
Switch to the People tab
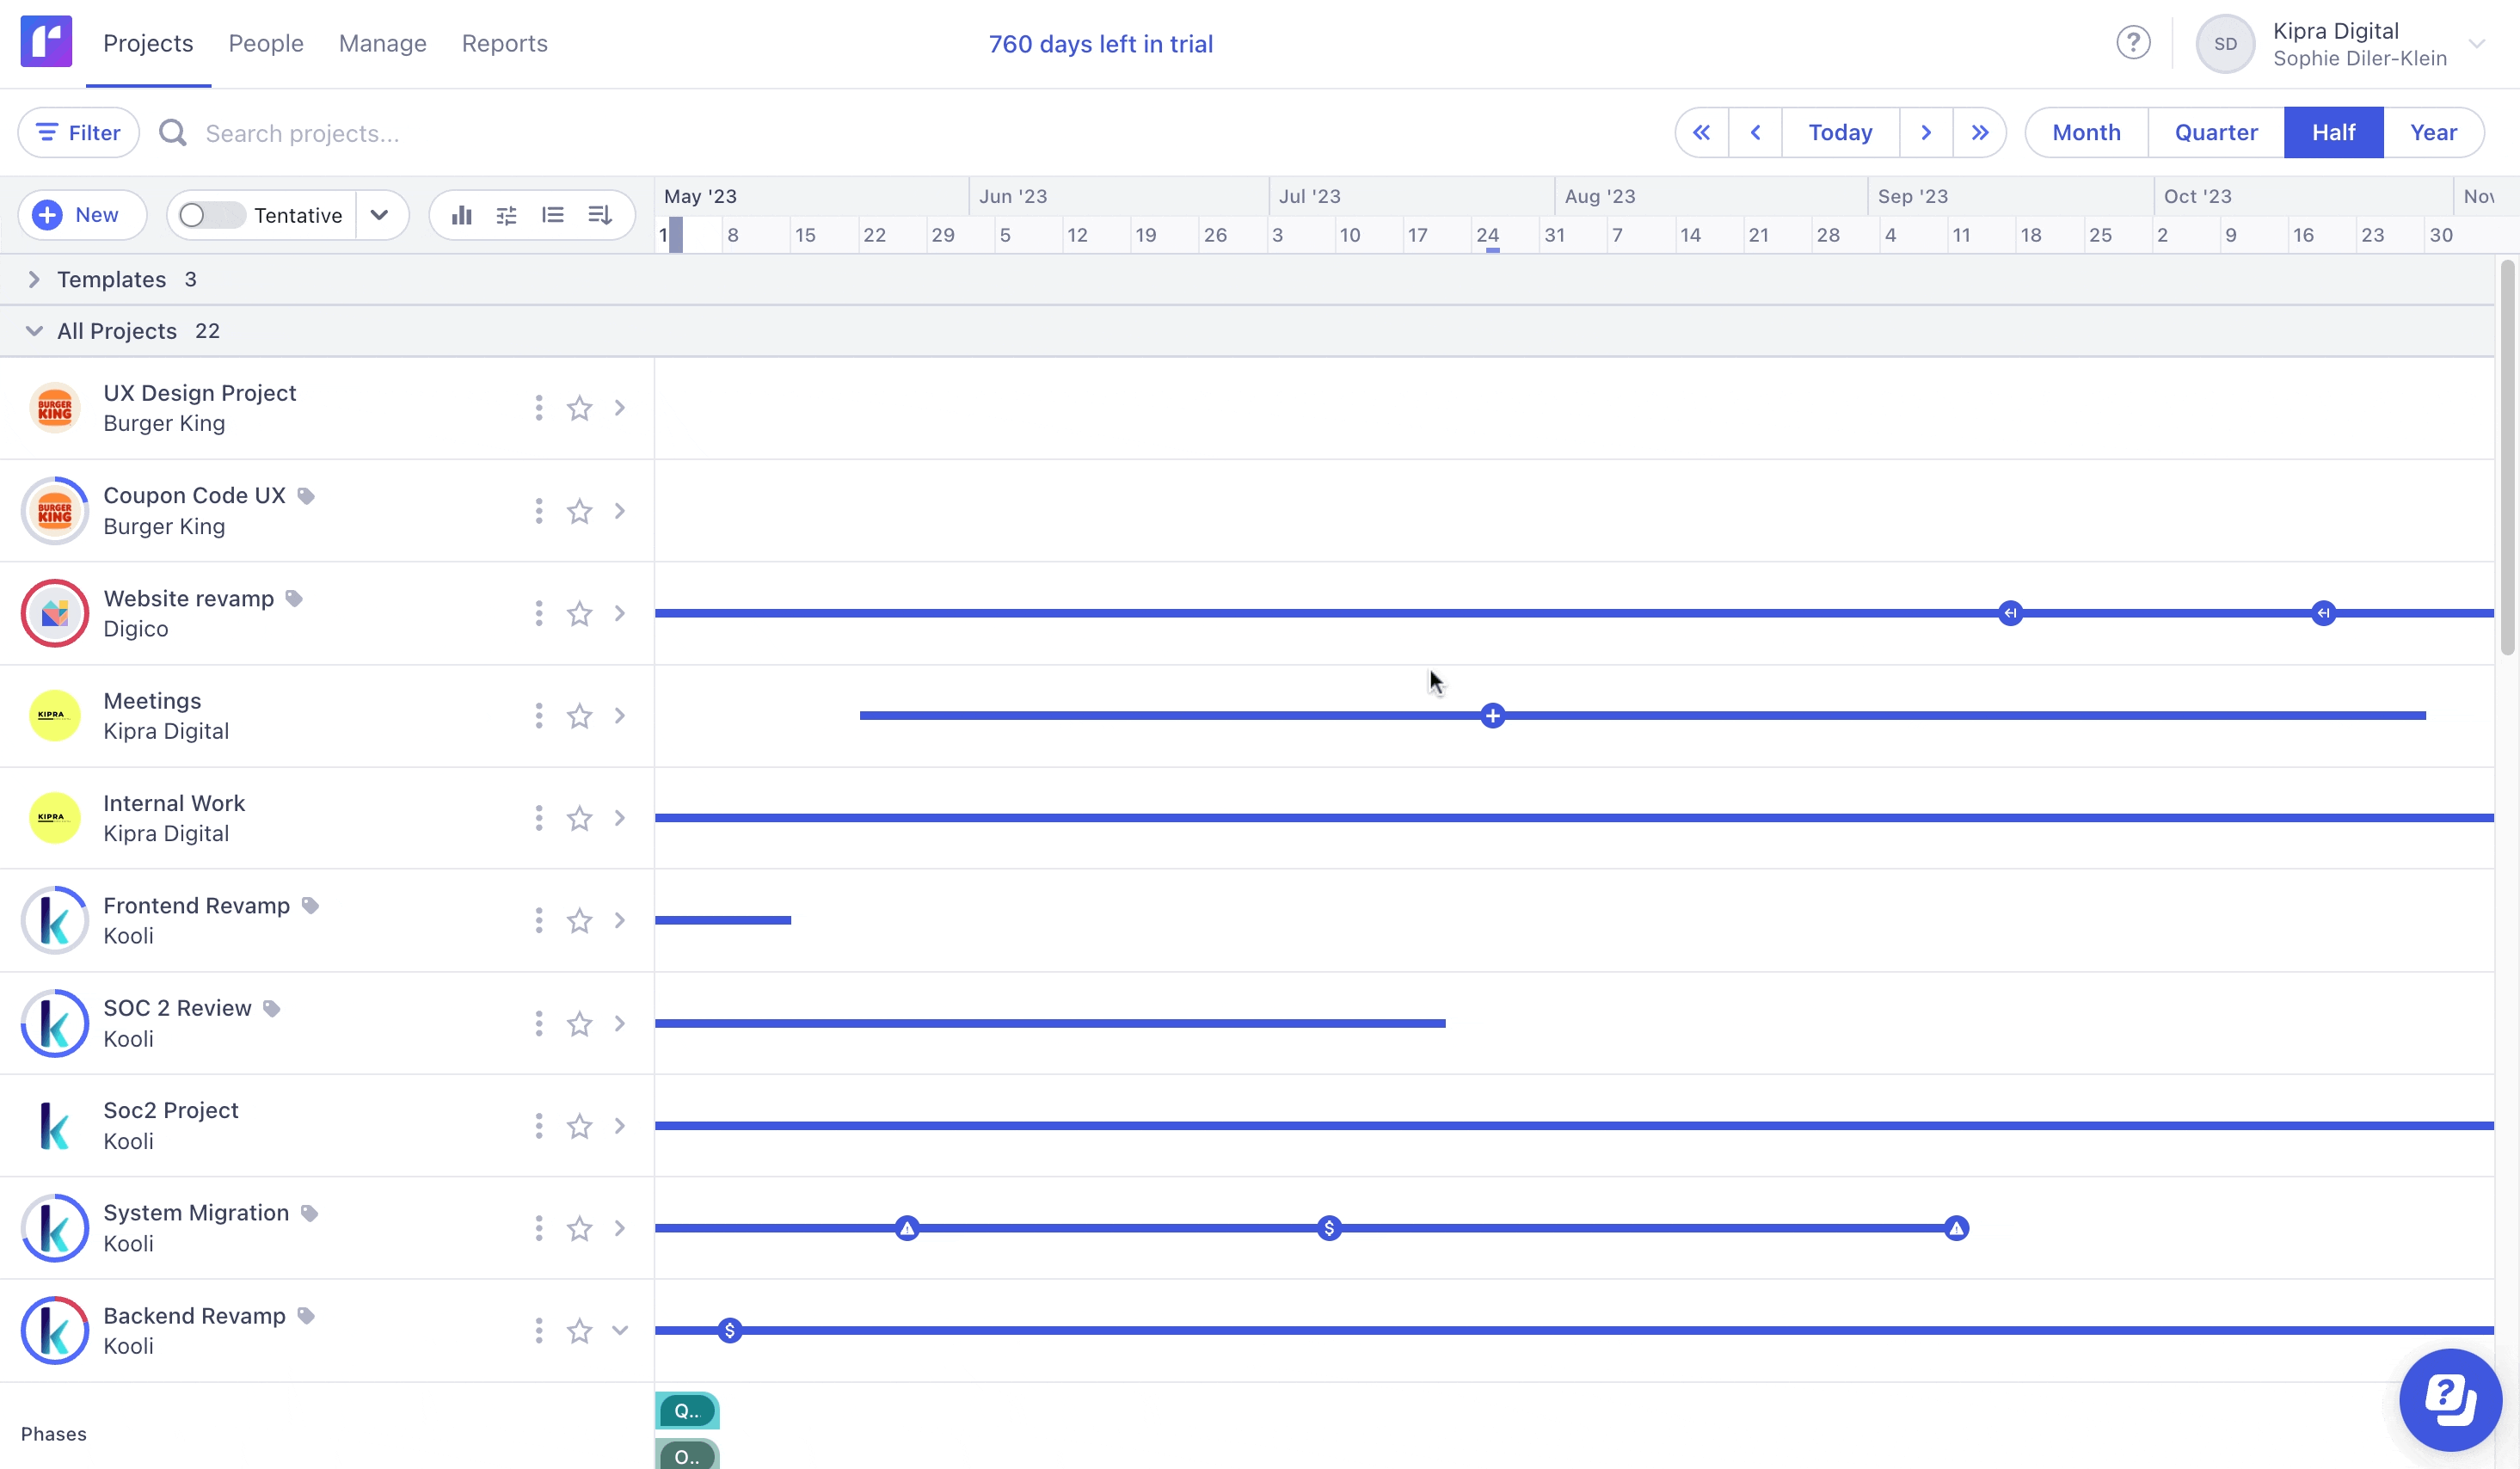266,43
